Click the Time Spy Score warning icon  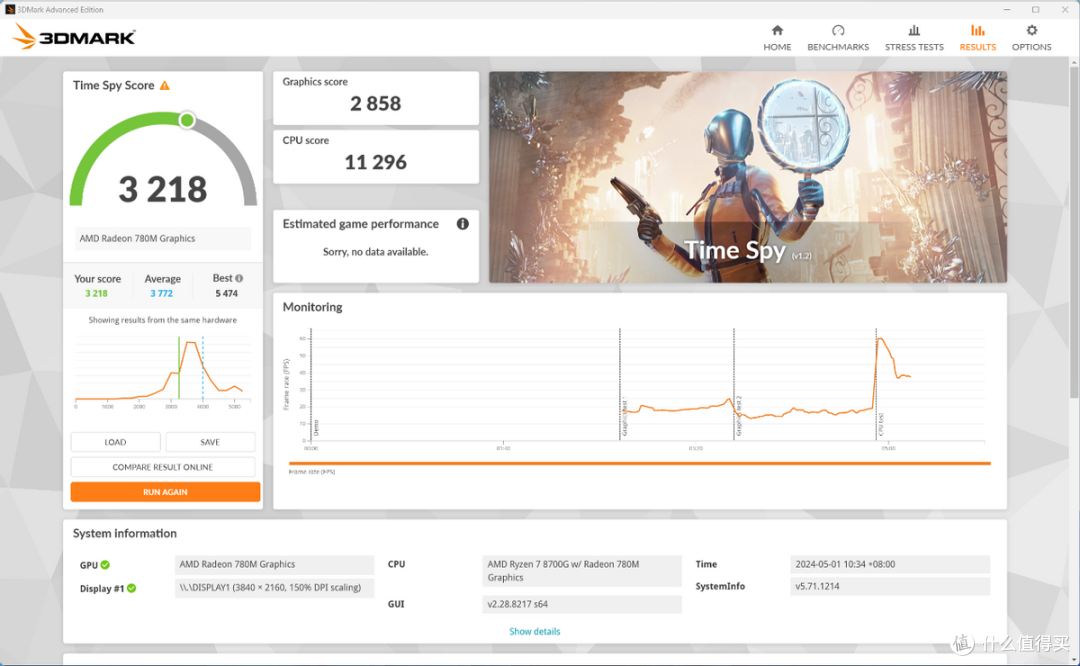(x=165, y=85)
